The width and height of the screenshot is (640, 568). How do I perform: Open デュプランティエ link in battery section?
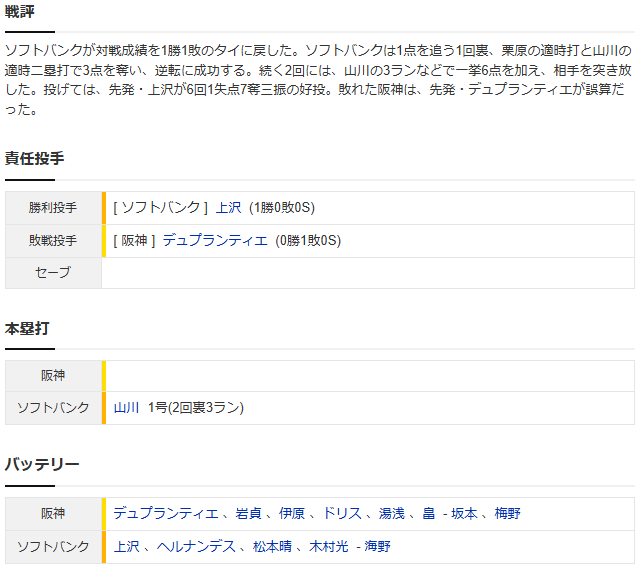click(166, 513)
